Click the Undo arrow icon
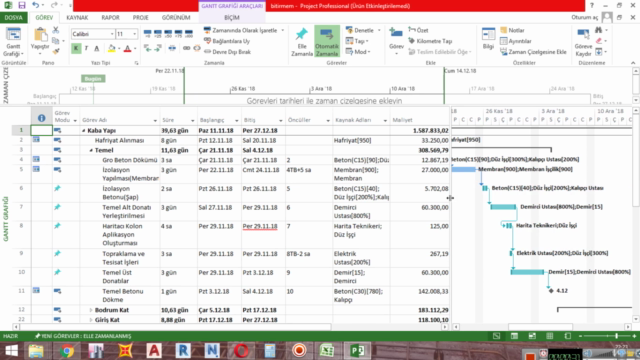Screen dimensions: 640x360 point(36,6)
